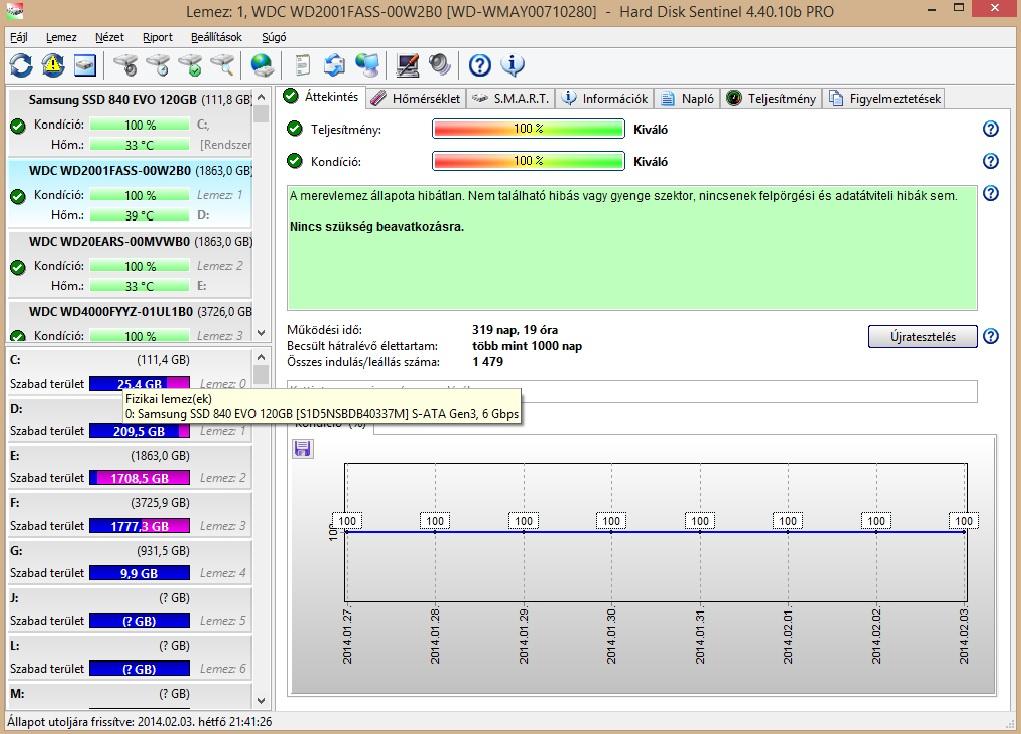1021x734 pixels.
Task: Select Samsung SSD 840 EVO 120GB disk
Action: pyautogui.click(x=130, y=122)
